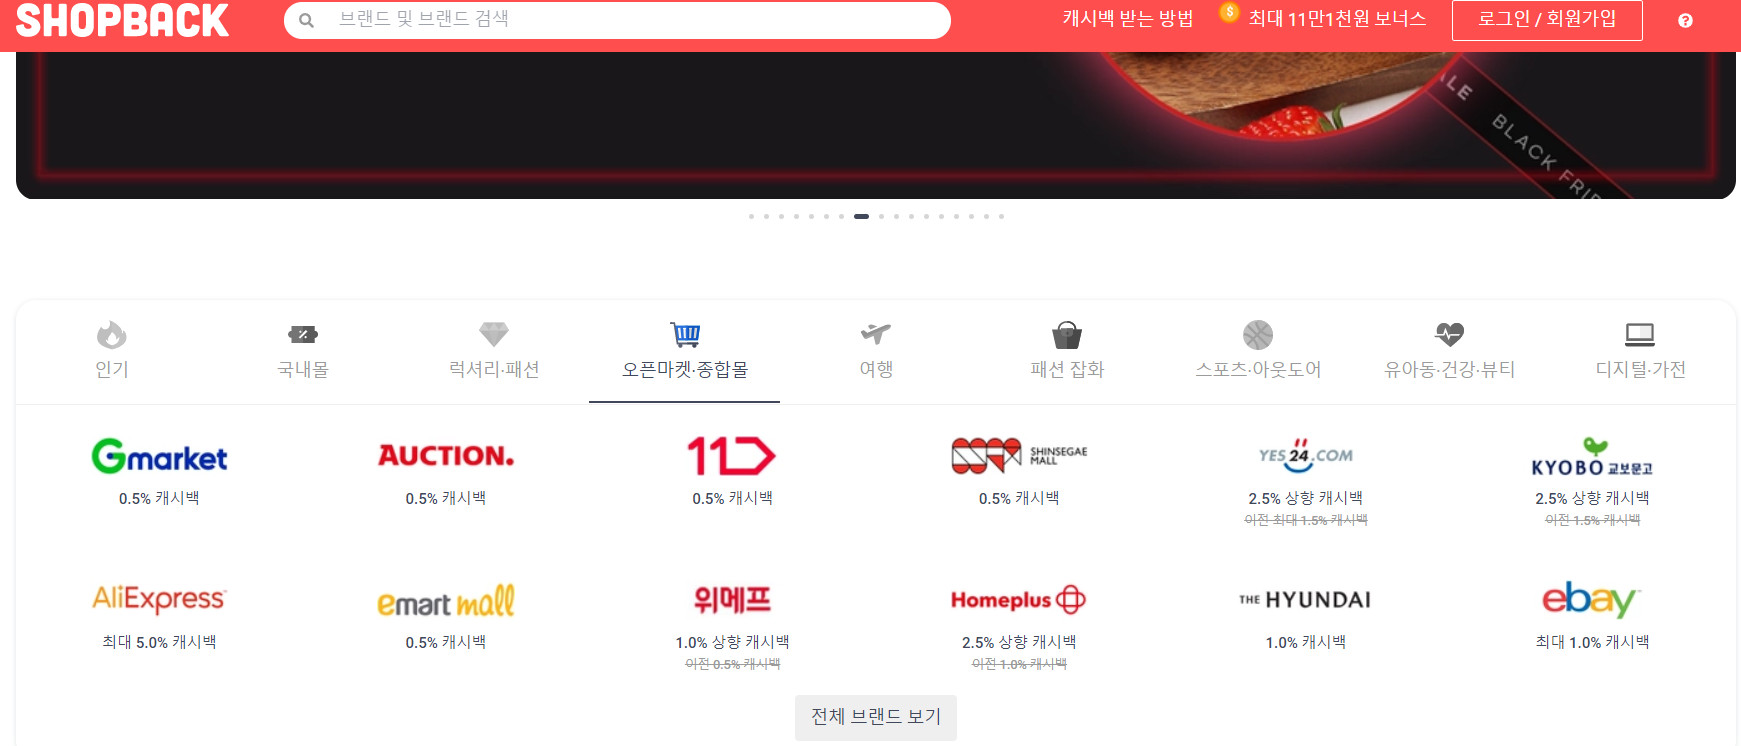Click the 전체 브랜드 보기 button
Viewport: 1741px width, 746px height.
876,717
